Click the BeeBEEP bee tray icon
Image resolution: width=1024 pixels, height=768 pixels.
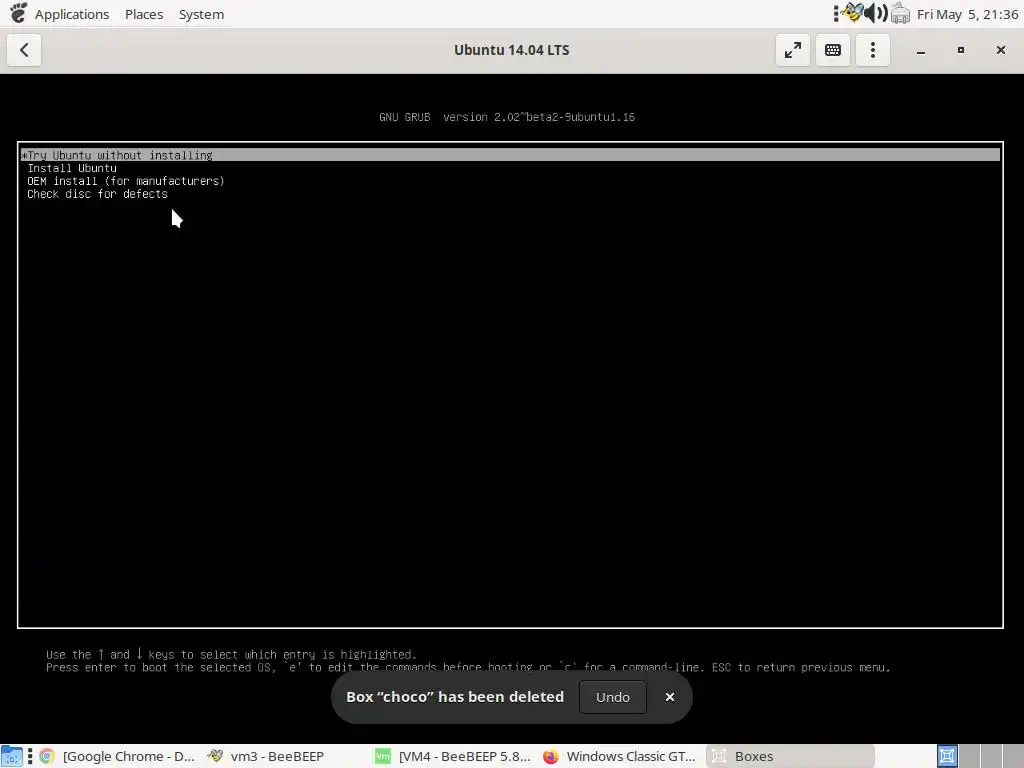[852, 13]
